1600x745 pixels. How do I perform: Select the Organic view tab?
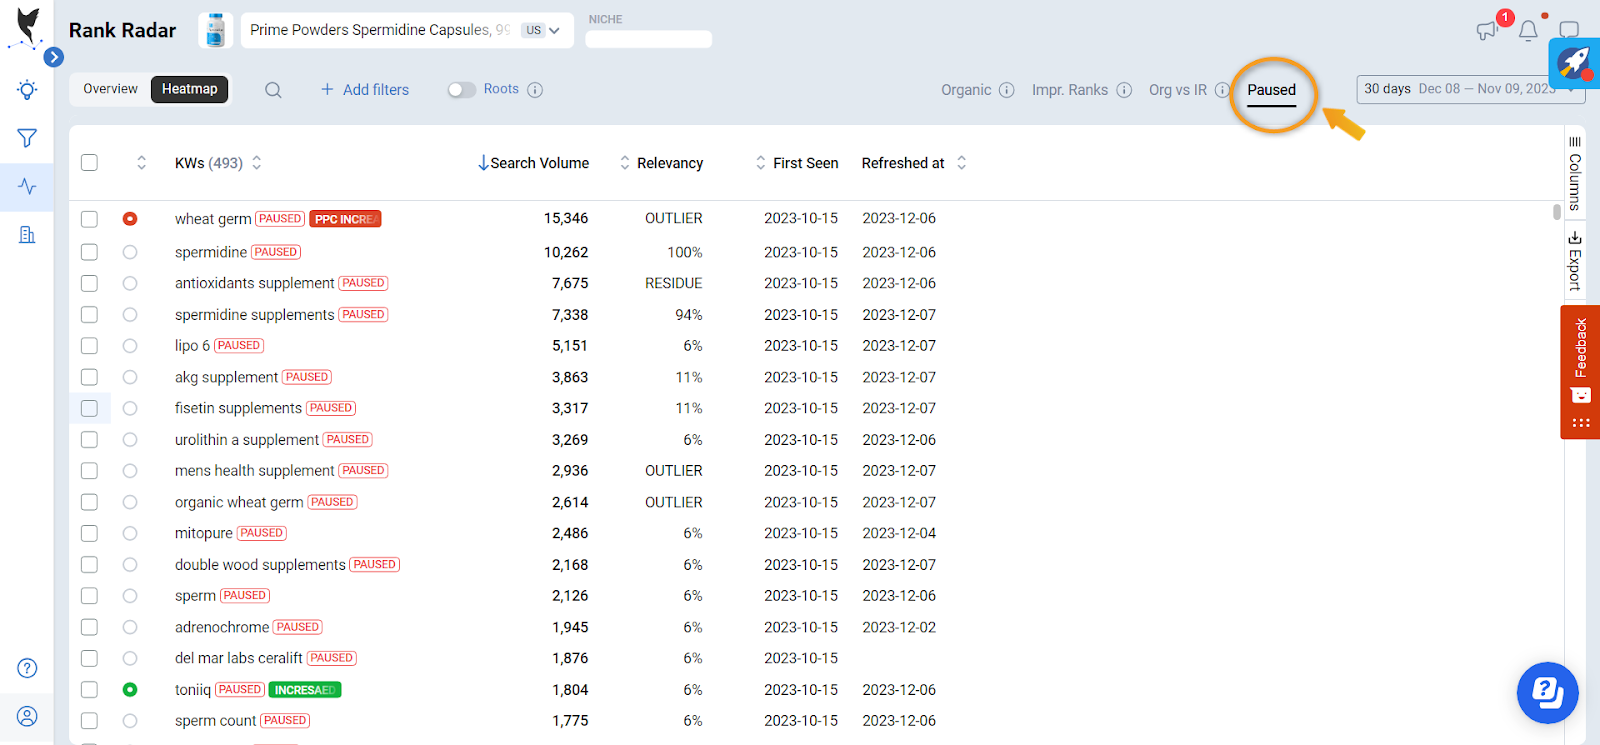pyautogui.click(x=966, y=90)
